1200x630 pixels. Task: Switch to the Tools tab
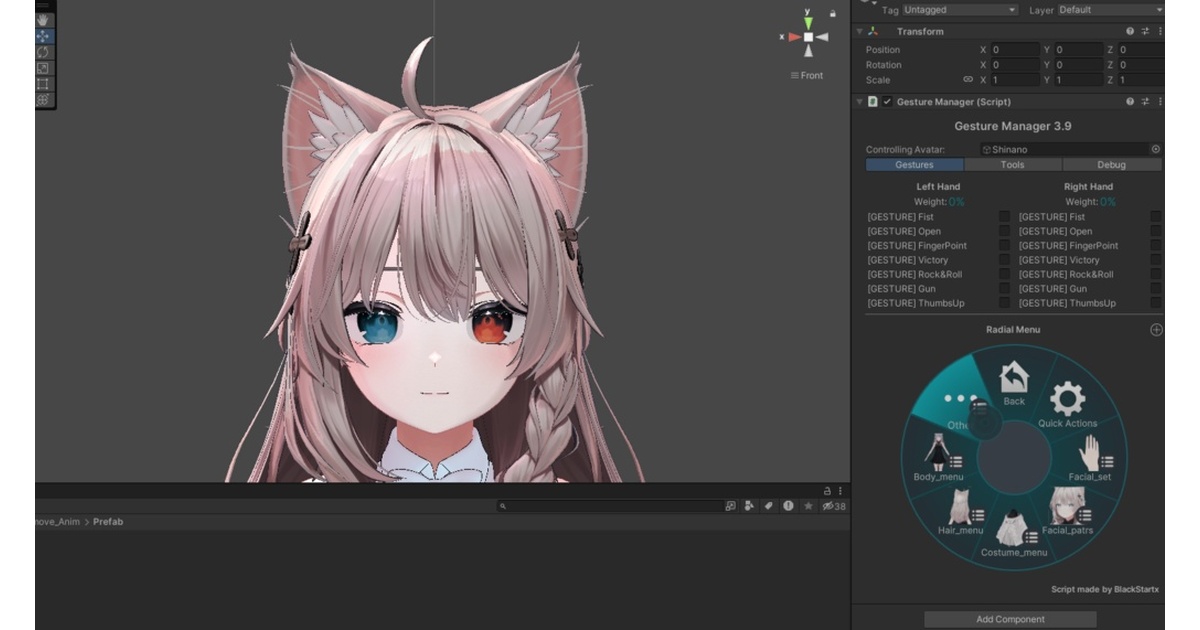click(x=1012, y=164)
